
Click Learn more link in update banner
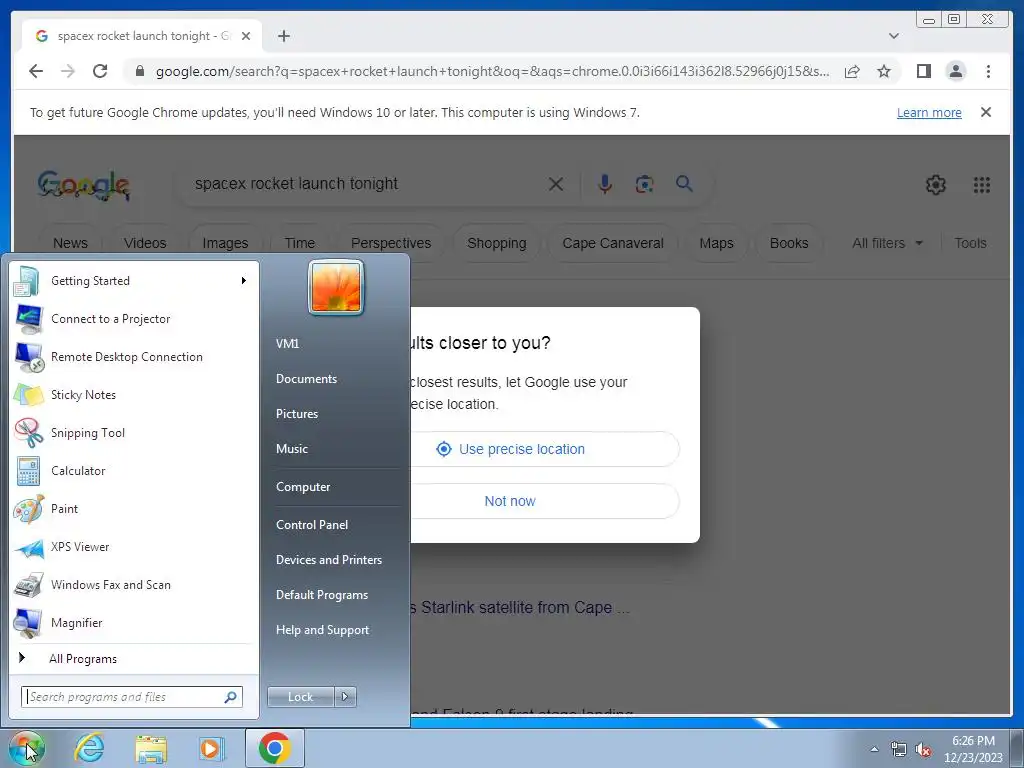pyautogui.click(x=929, y=112)
